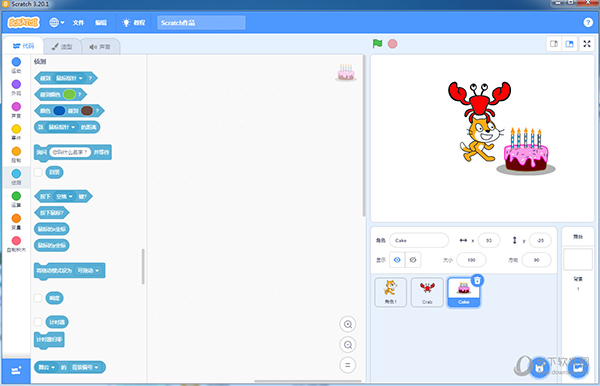Click the block palette vertical scrollbar
Image resolution: width=600 pixels, height=386 pixels.
coord(143,266)
